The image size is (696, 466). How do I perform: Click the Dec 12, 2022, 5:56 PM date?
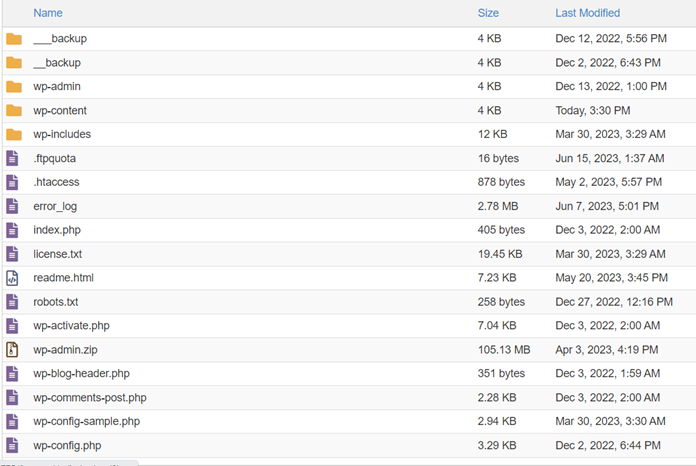(611, 39)
